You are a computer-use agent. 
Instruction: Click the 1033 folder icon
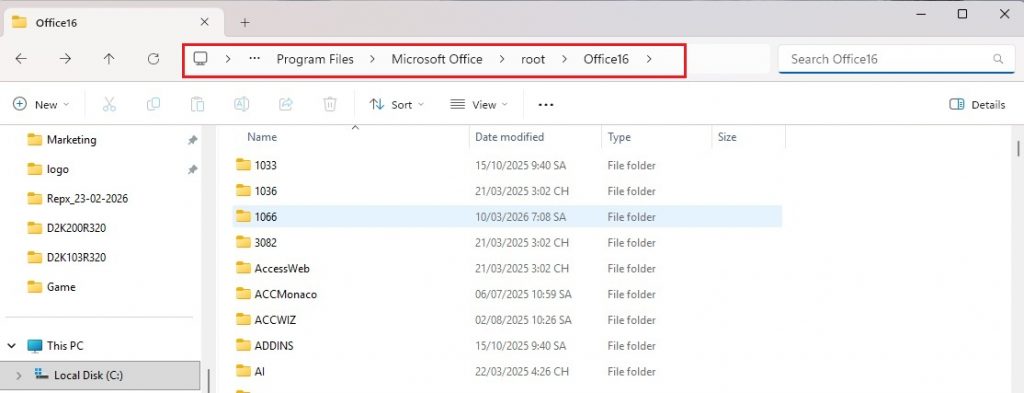pos(243,165)
